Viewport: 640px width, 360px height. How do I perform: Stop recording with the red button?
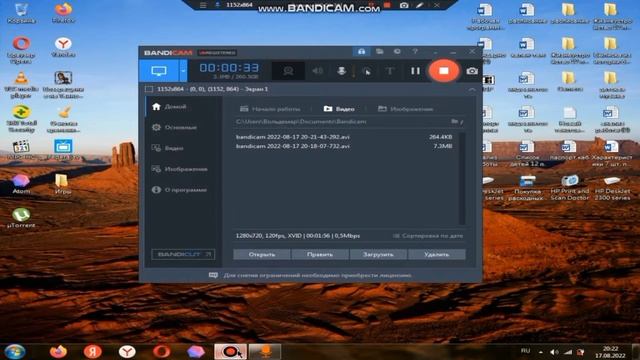coord(444,71)
